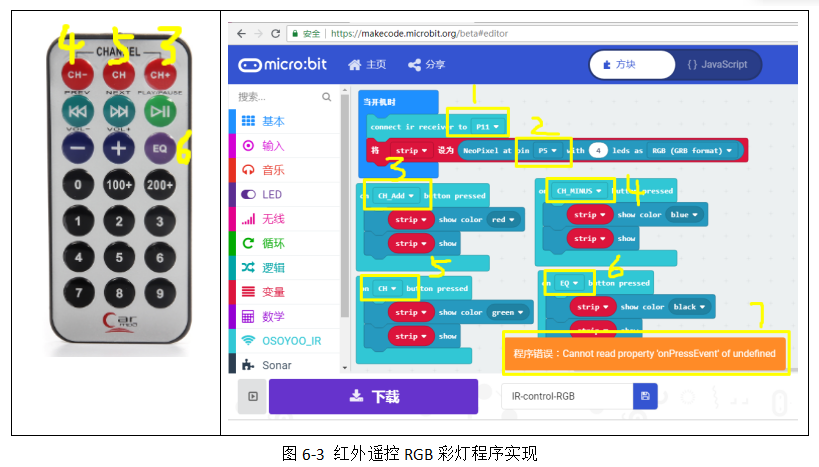Click the LED count value 4

click(598, 150)
